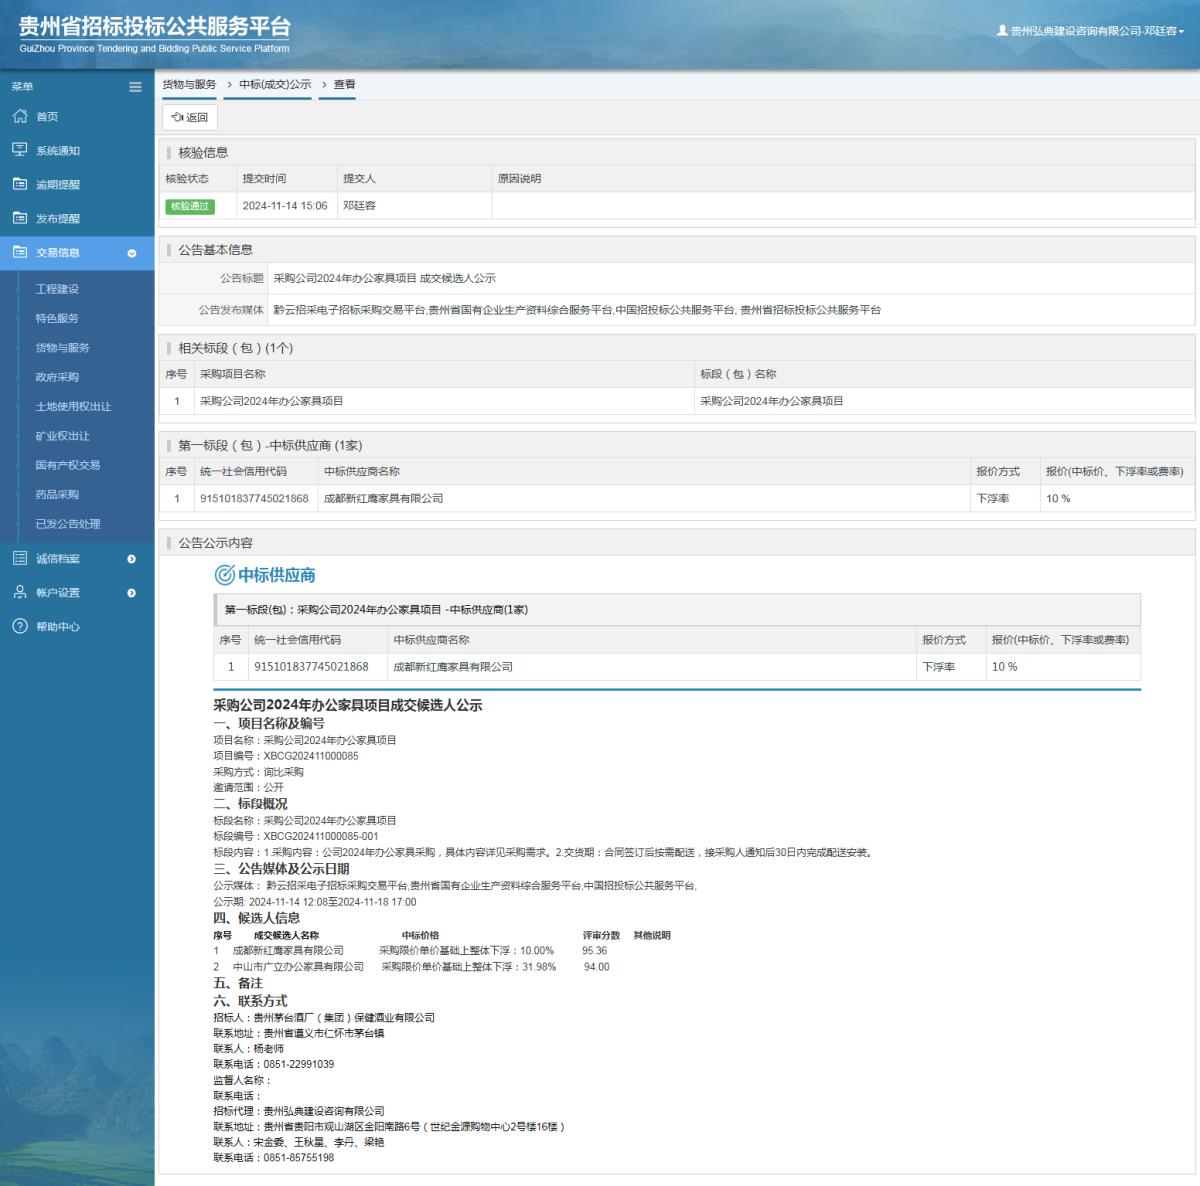Click the 核验信息 section header
The image size is (1200, 1186).
[203, 153]
